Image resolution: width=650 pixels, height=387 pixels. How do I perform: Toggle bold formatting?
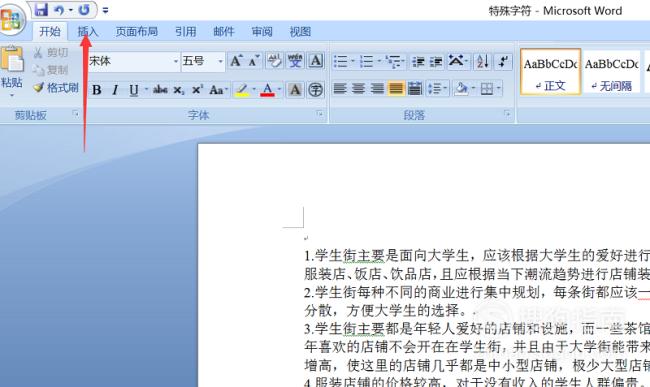(97, 89)
